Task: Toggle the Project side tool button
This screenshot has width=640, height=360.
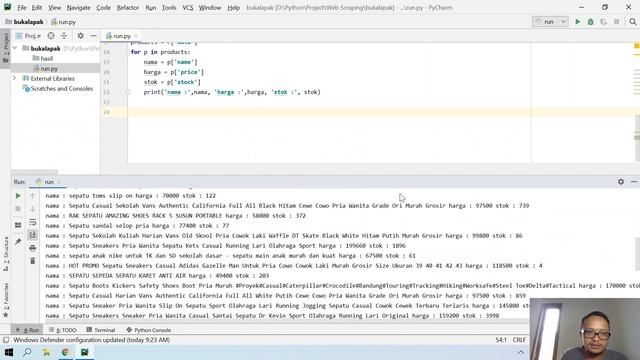Action: point(6,48)
